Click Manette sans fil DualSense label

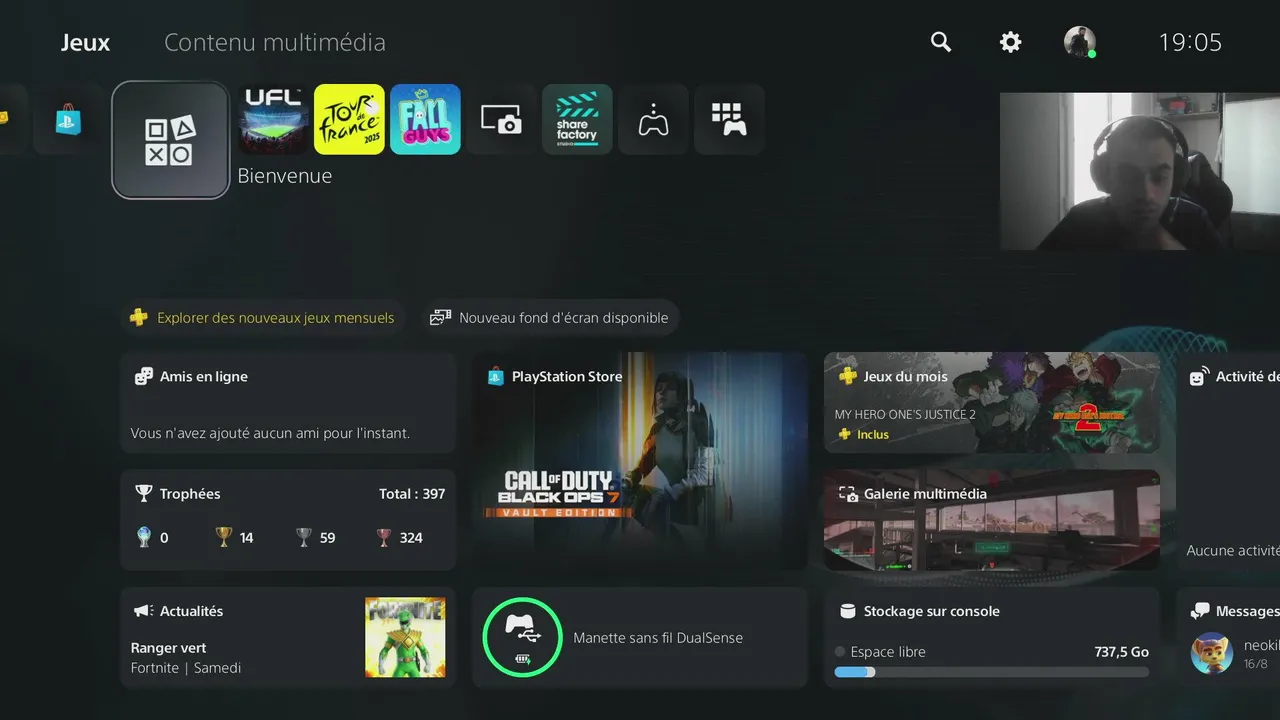point(658,638)
